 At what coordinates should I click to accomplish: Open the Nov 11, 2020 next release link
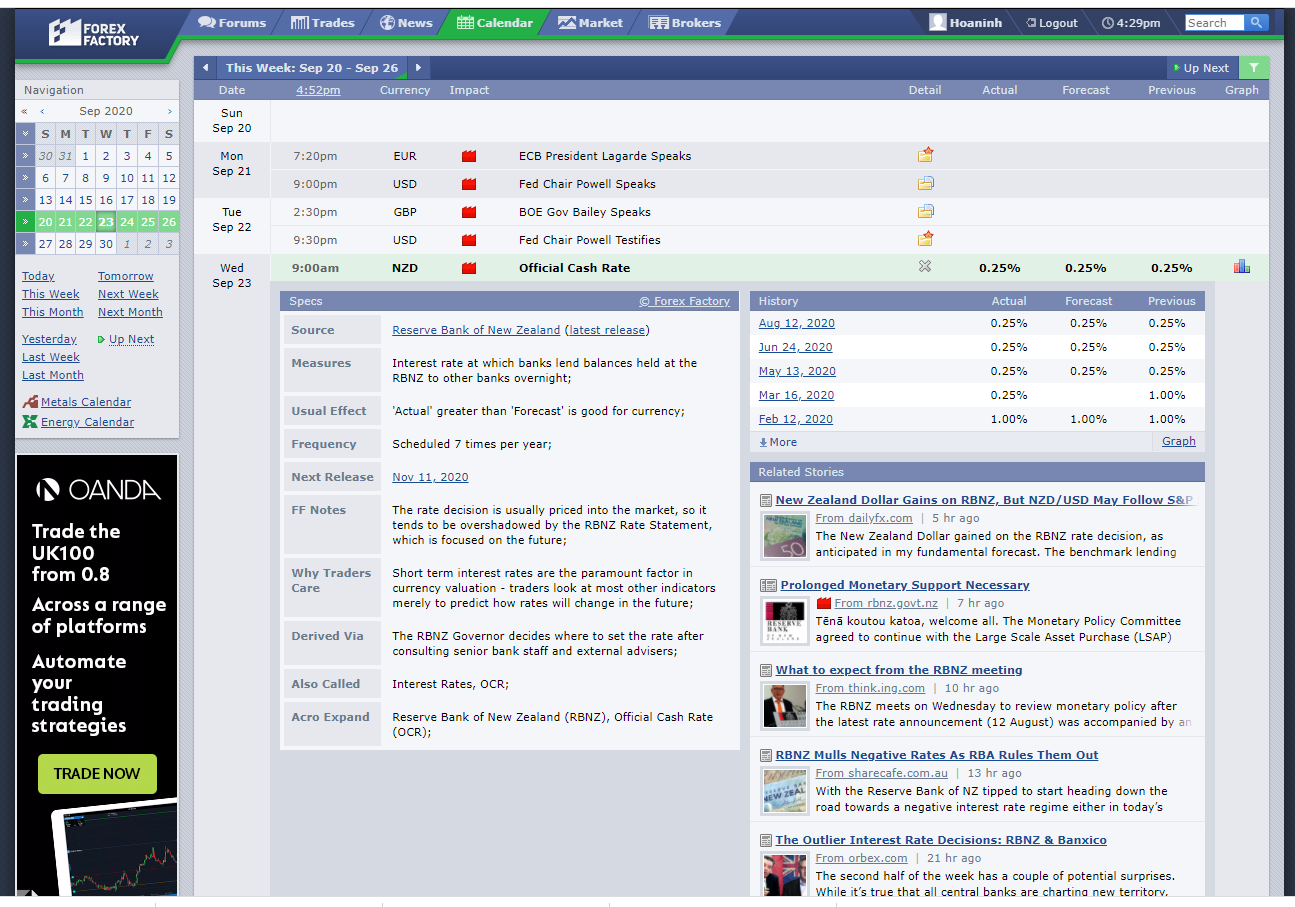430,477
